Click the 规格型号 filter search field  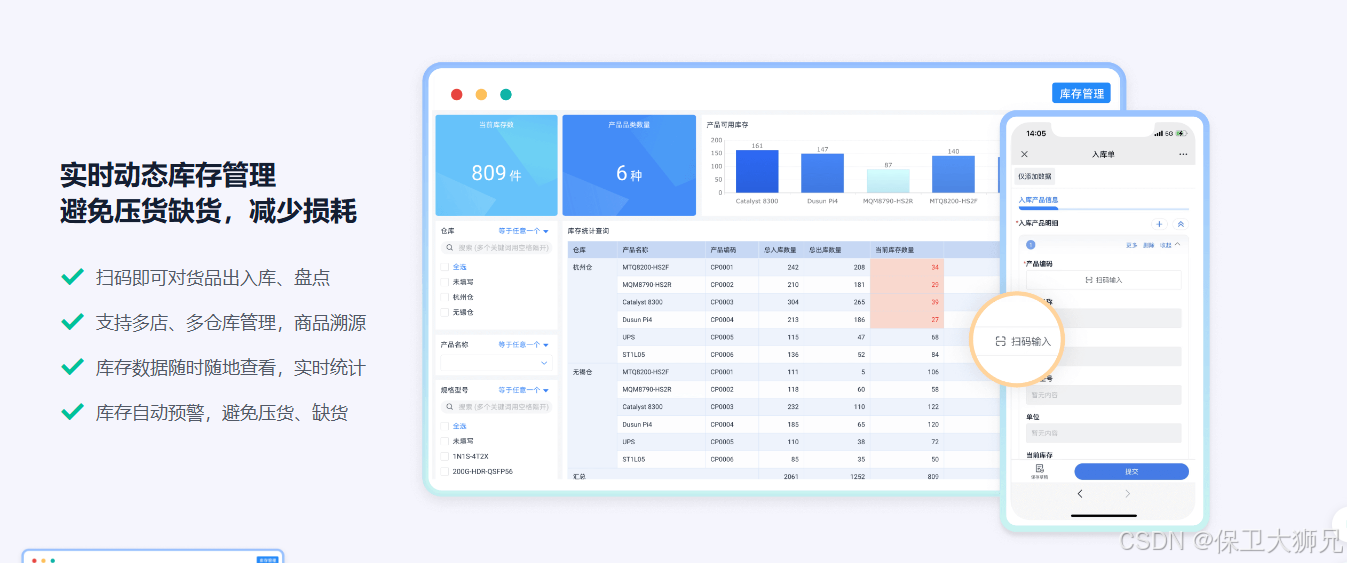[x=496, y=407]
